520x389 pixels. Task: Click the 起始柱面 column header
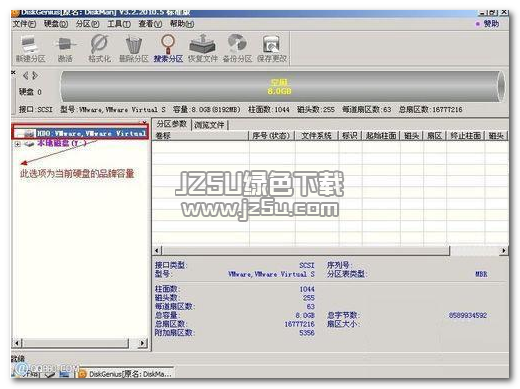coord(381,136)
